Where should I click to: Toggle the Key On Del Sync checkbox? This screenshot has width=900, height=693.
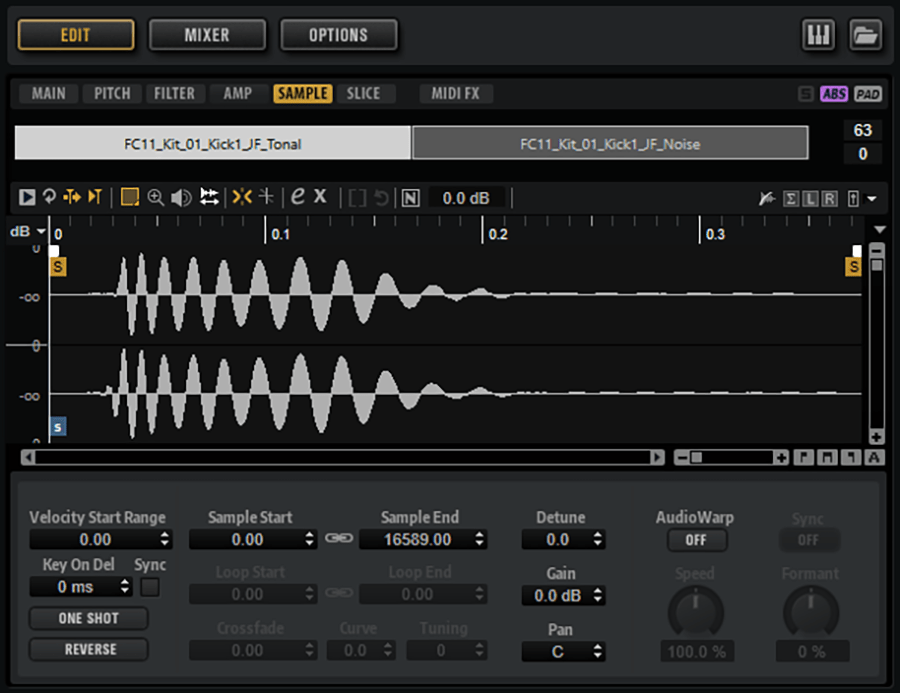[x=150, y=587]
